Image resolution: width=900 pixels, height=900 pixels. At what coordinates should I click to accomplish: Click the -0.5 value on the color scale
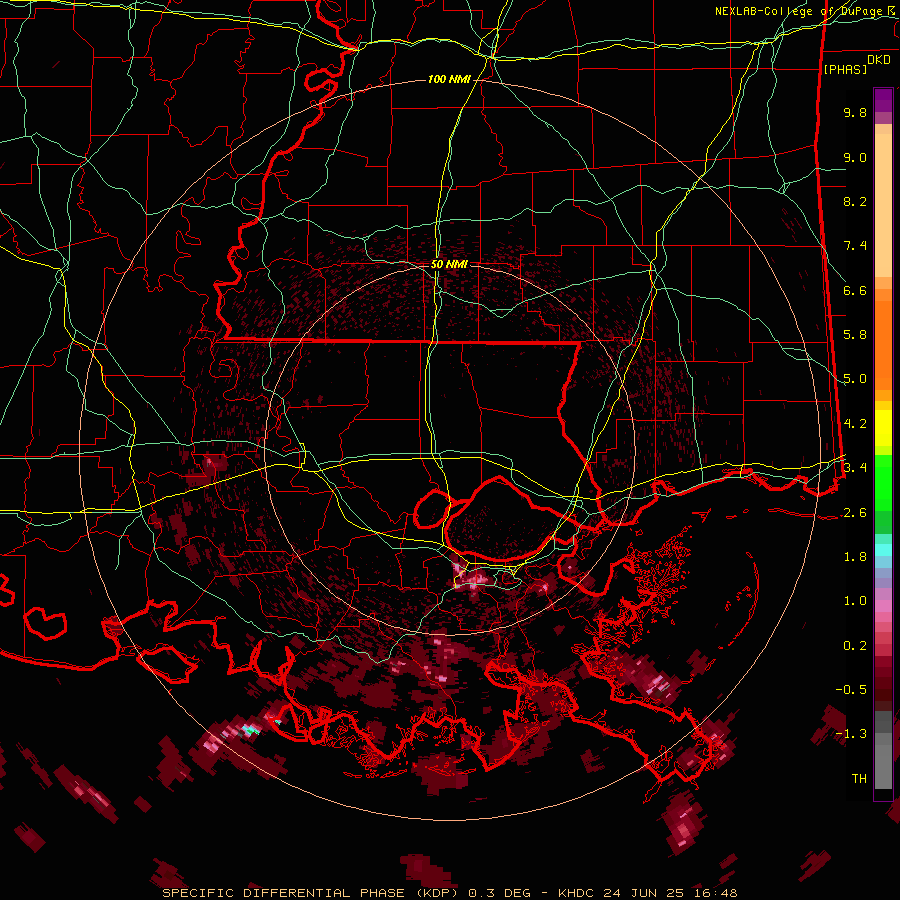click(851, 690)
